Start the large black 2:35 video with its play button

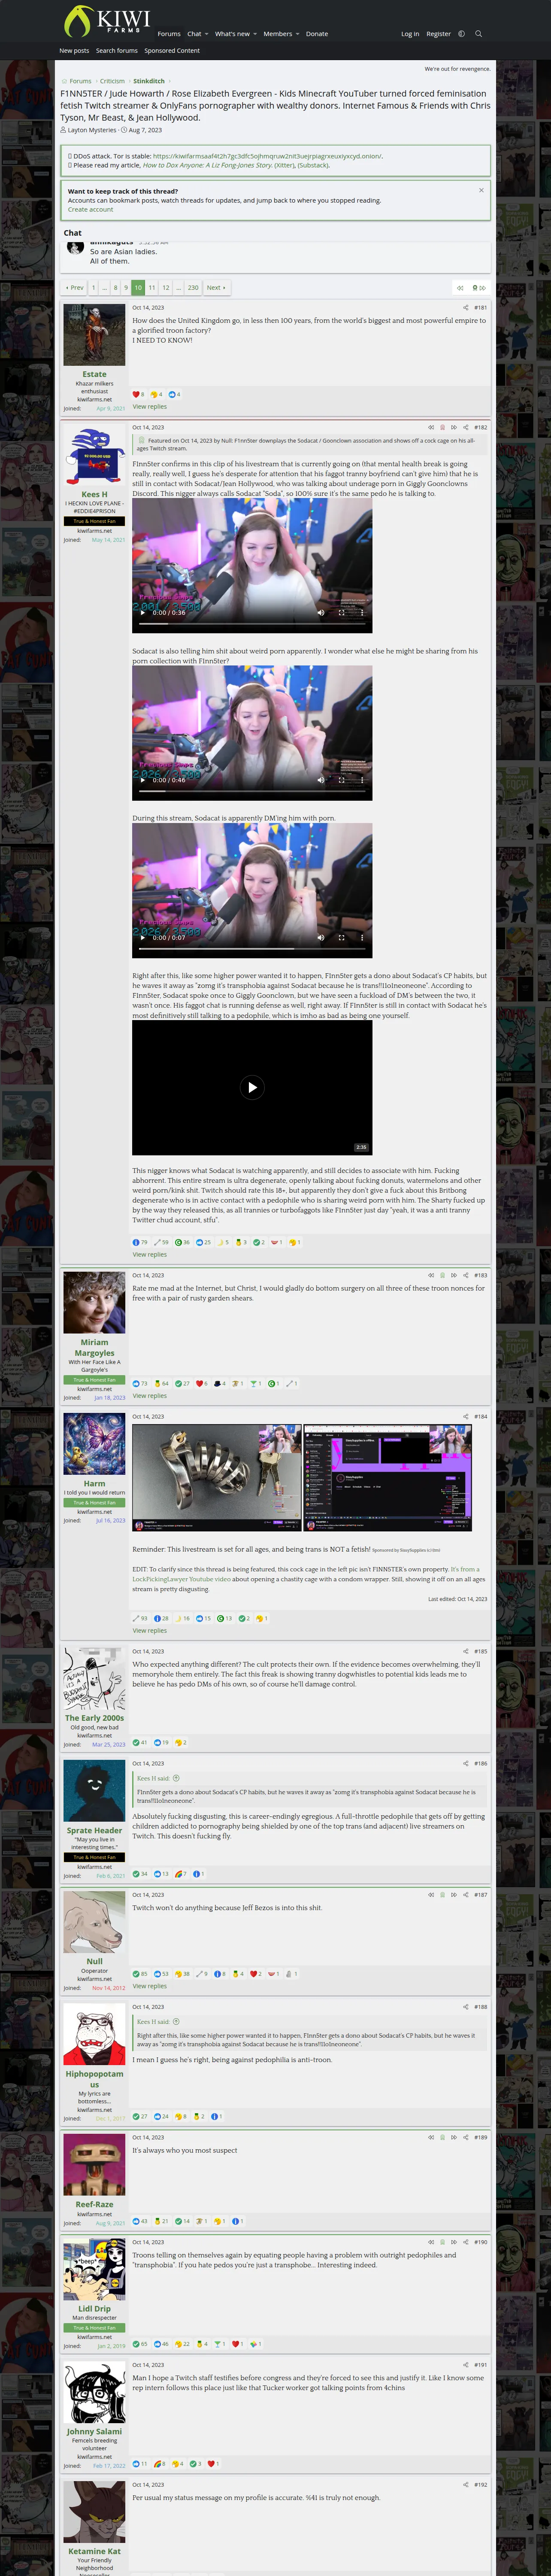click(x=252, y=1087)
